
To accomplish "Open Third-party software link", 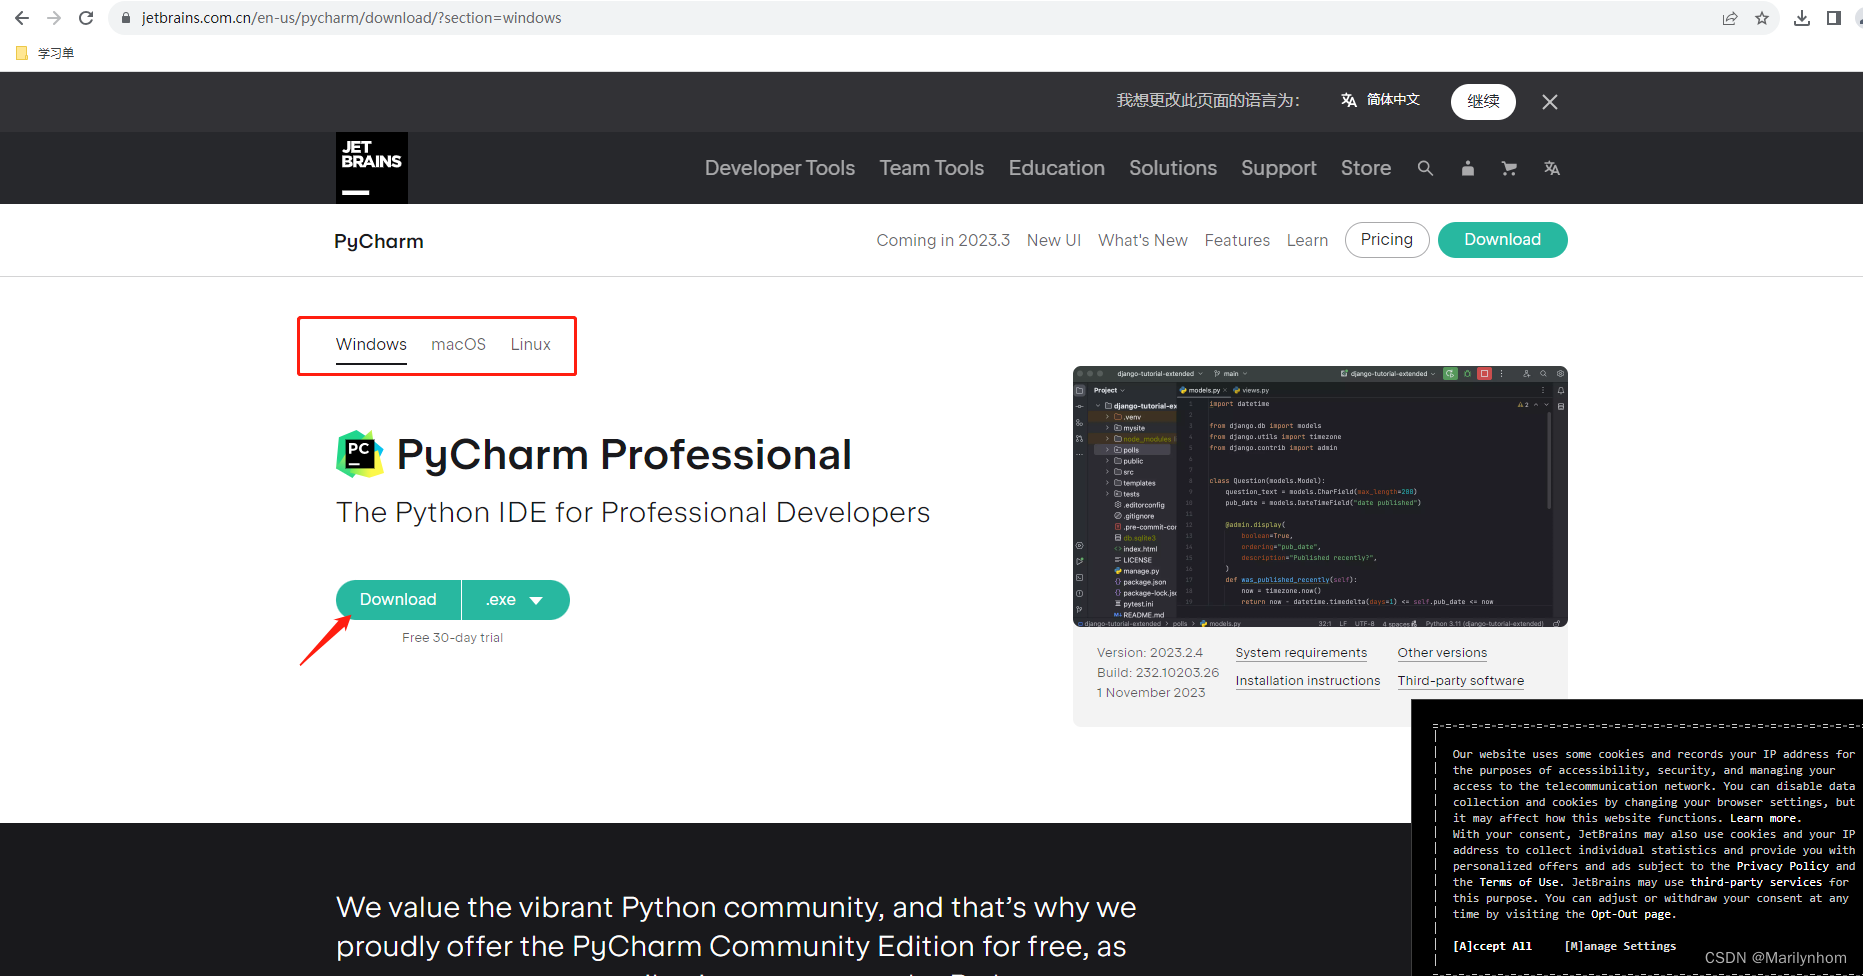I will (1461, 681).
